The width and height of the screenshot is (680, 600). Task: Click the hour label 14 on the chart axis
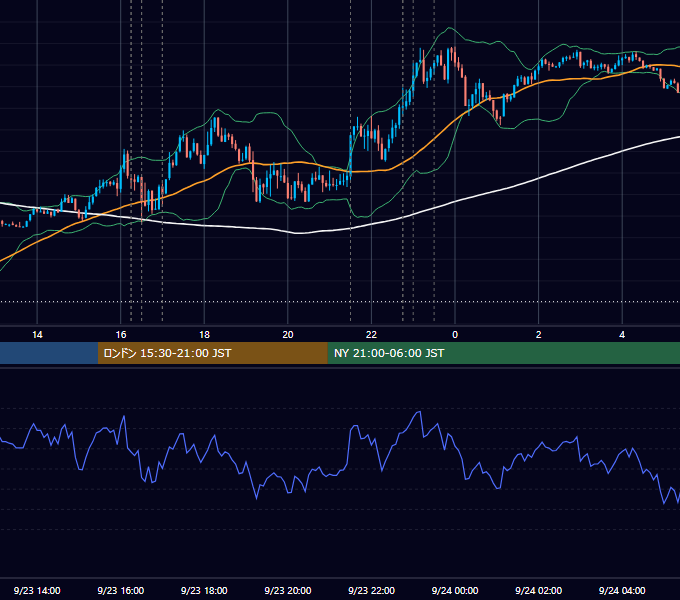tap(37, 334)
